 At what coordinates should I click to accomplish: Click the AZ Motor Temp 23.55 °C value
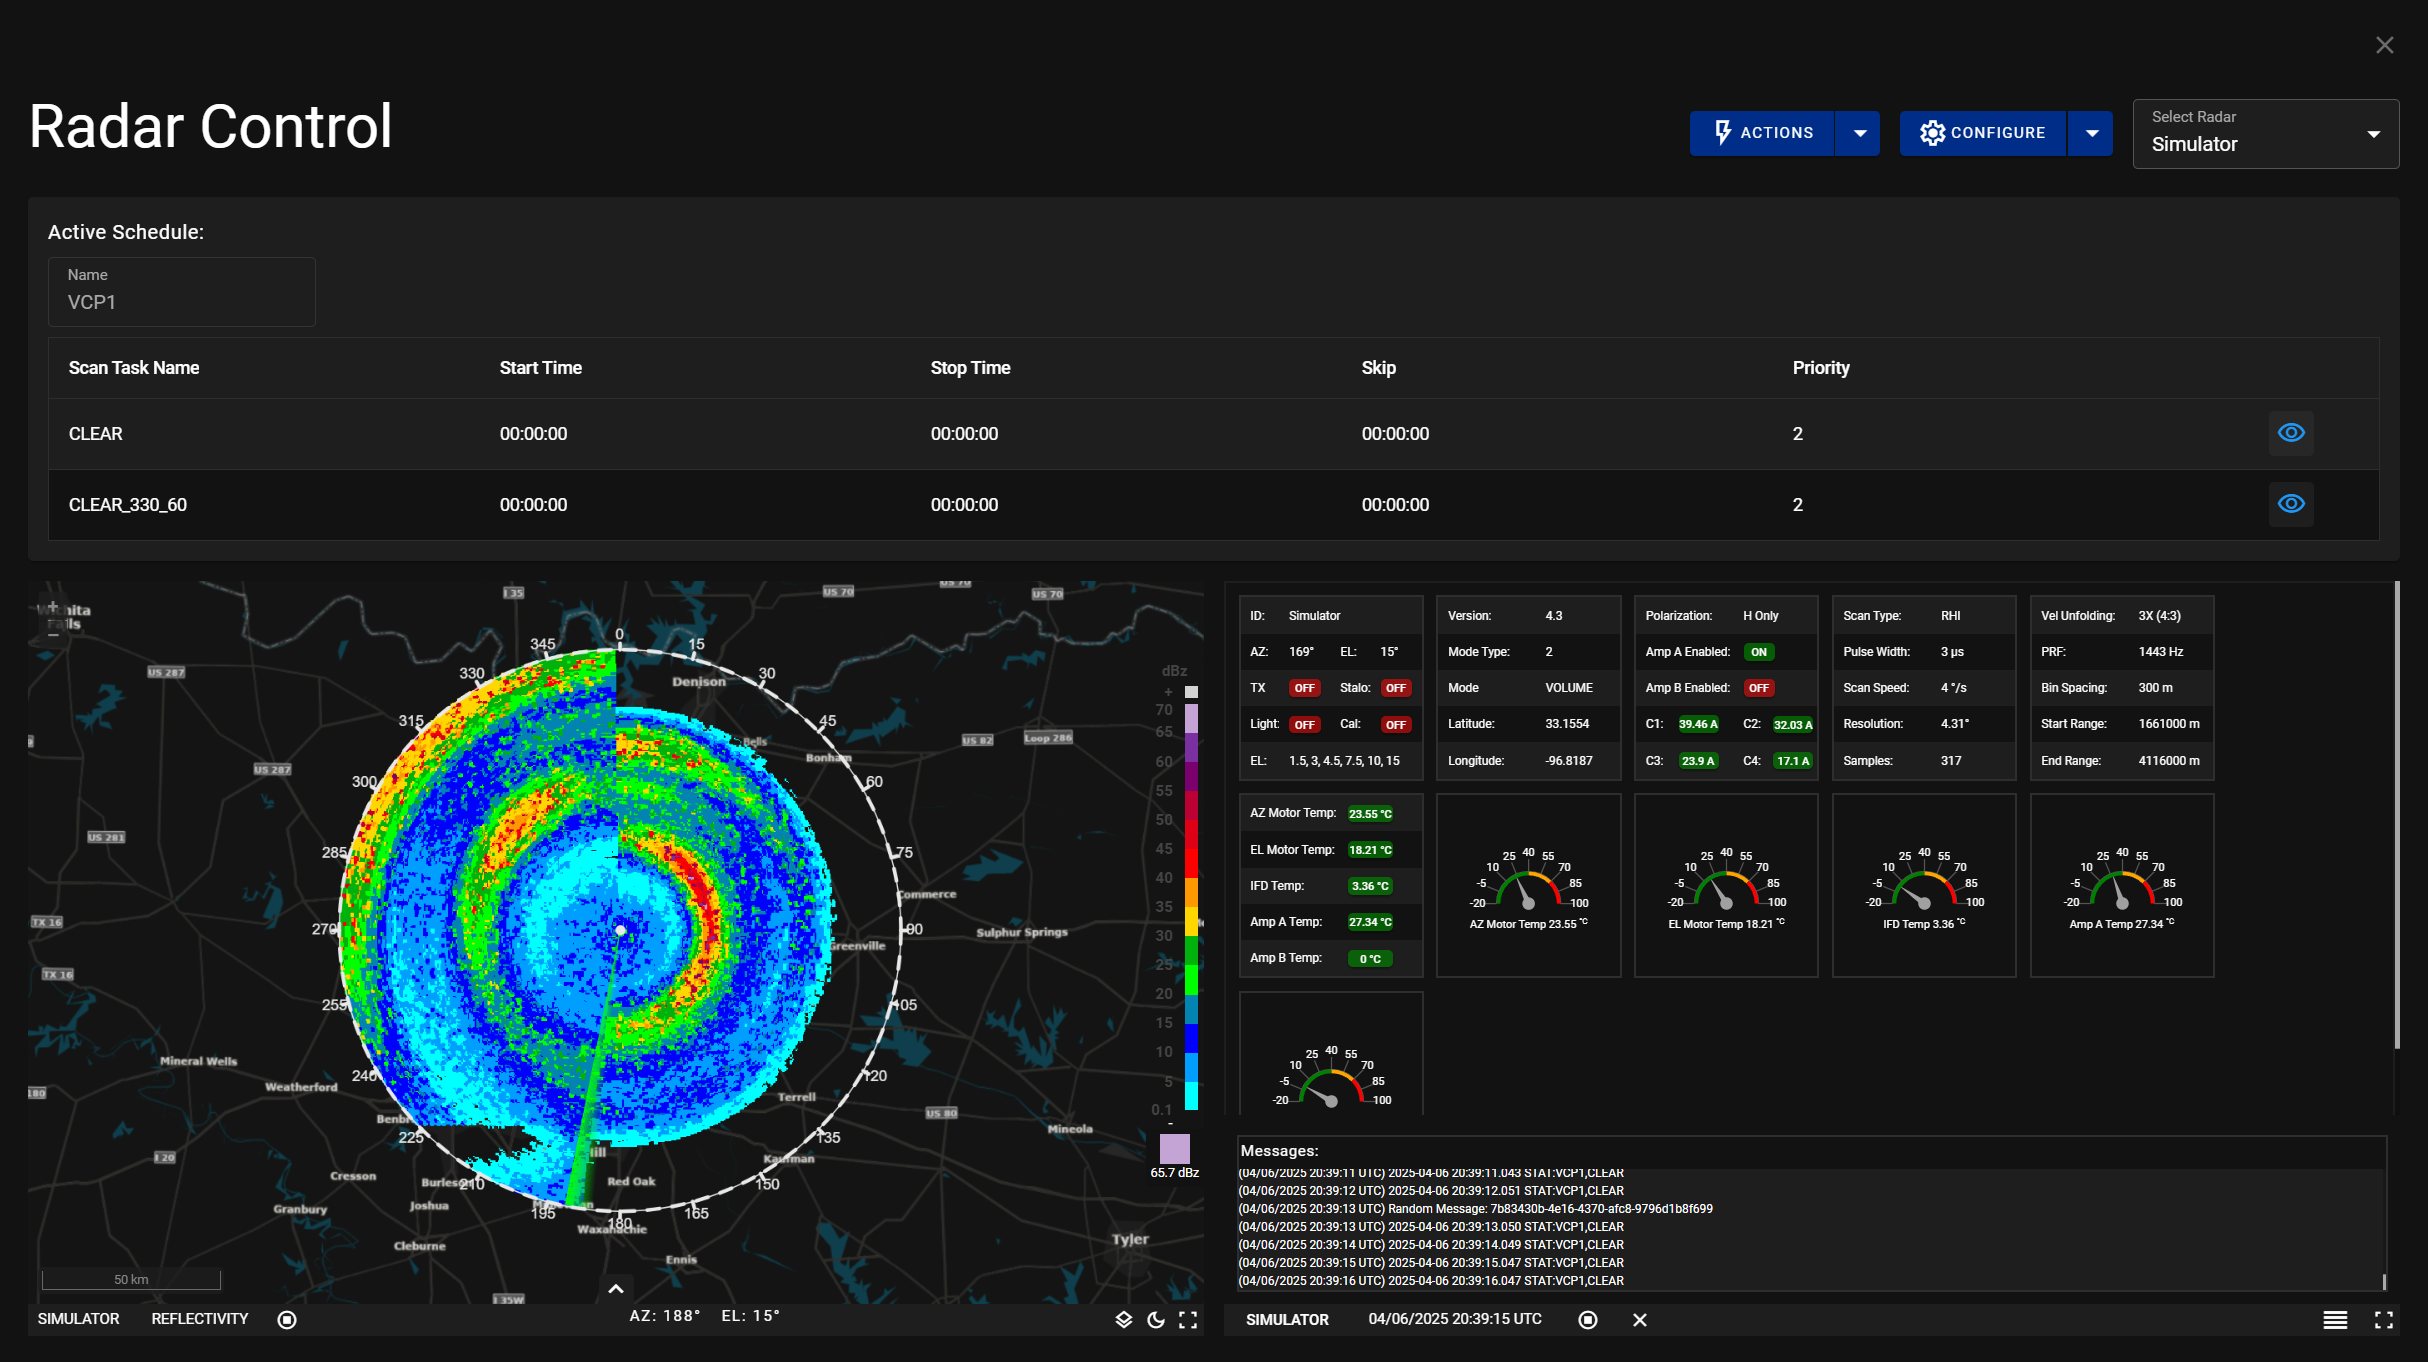(x=1370, y=814)
